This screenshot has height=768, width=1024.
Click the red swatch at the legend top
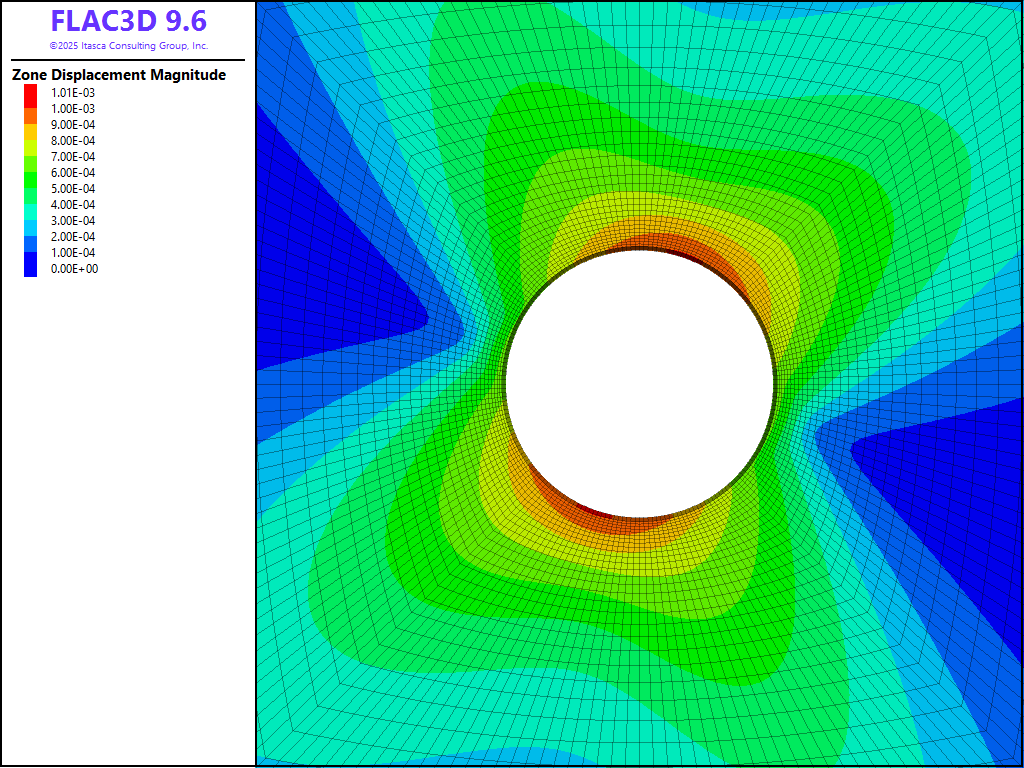(31, 93)
